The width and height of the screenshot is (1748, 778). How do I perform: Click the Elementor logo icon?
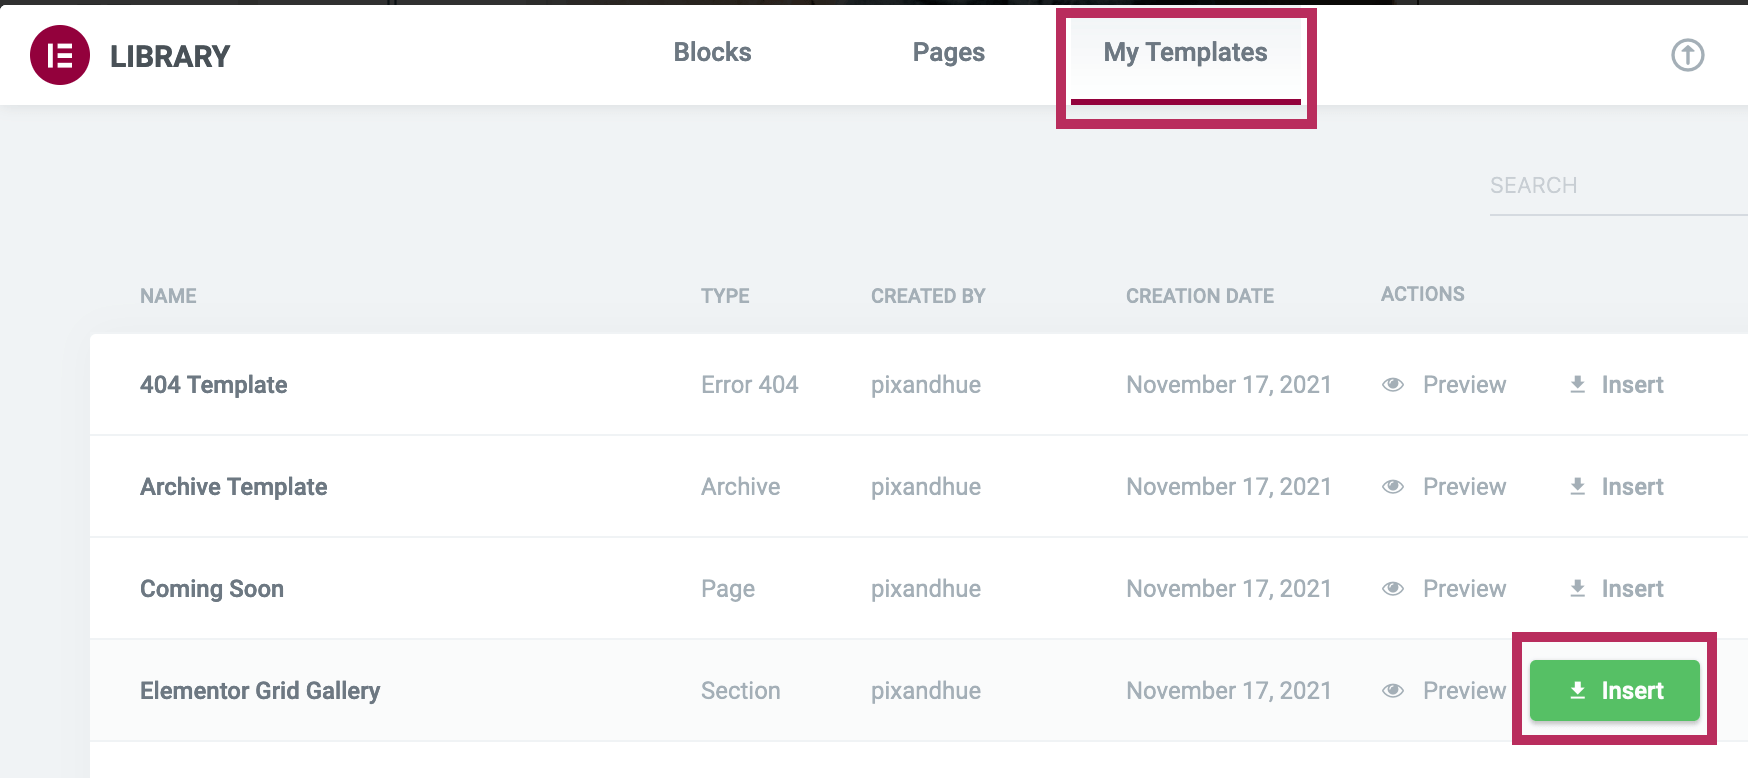tap(60, 55)
